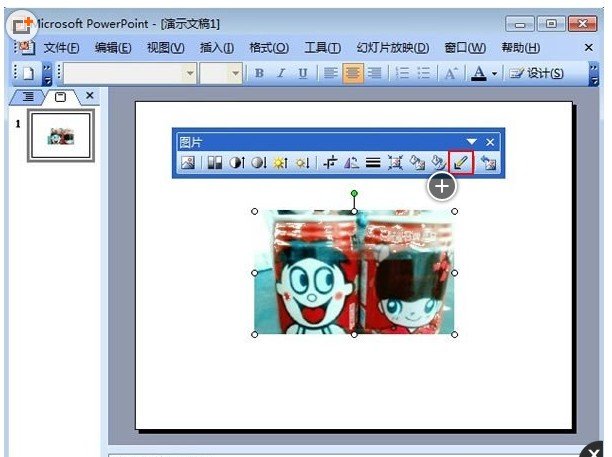Click the Set Transparent Color tool
The width and height of the screenshot is (612, 457).
(461, 163)
